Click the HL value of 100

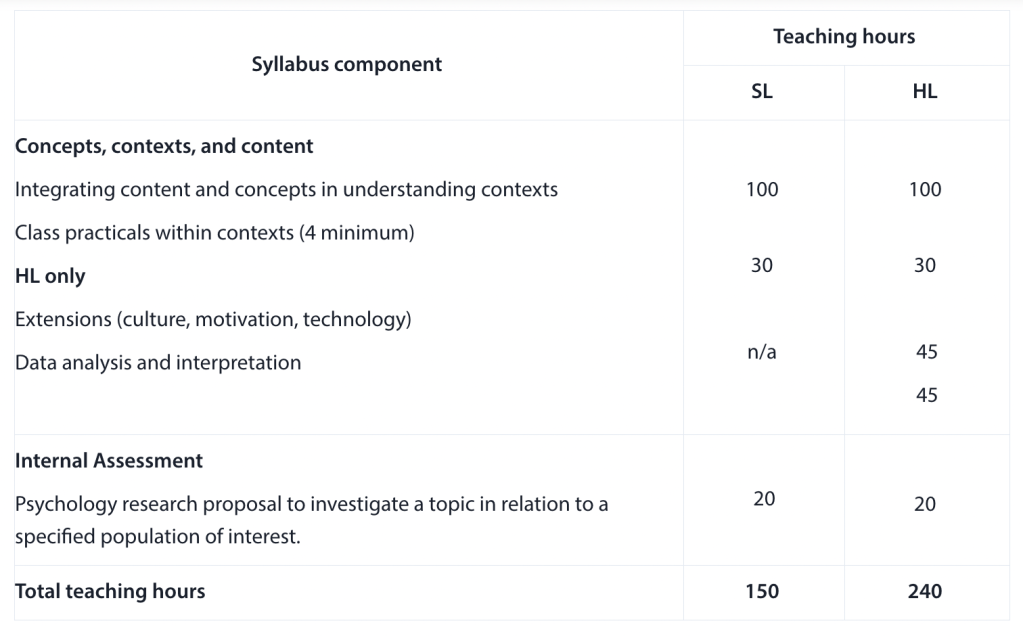[x=925, y=189]
